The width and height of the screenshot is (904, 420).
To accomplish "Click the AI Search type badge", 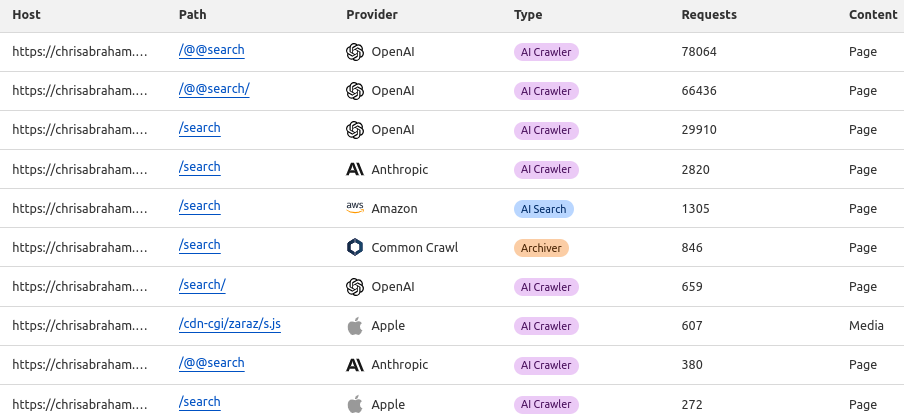I will coord(543,208).
